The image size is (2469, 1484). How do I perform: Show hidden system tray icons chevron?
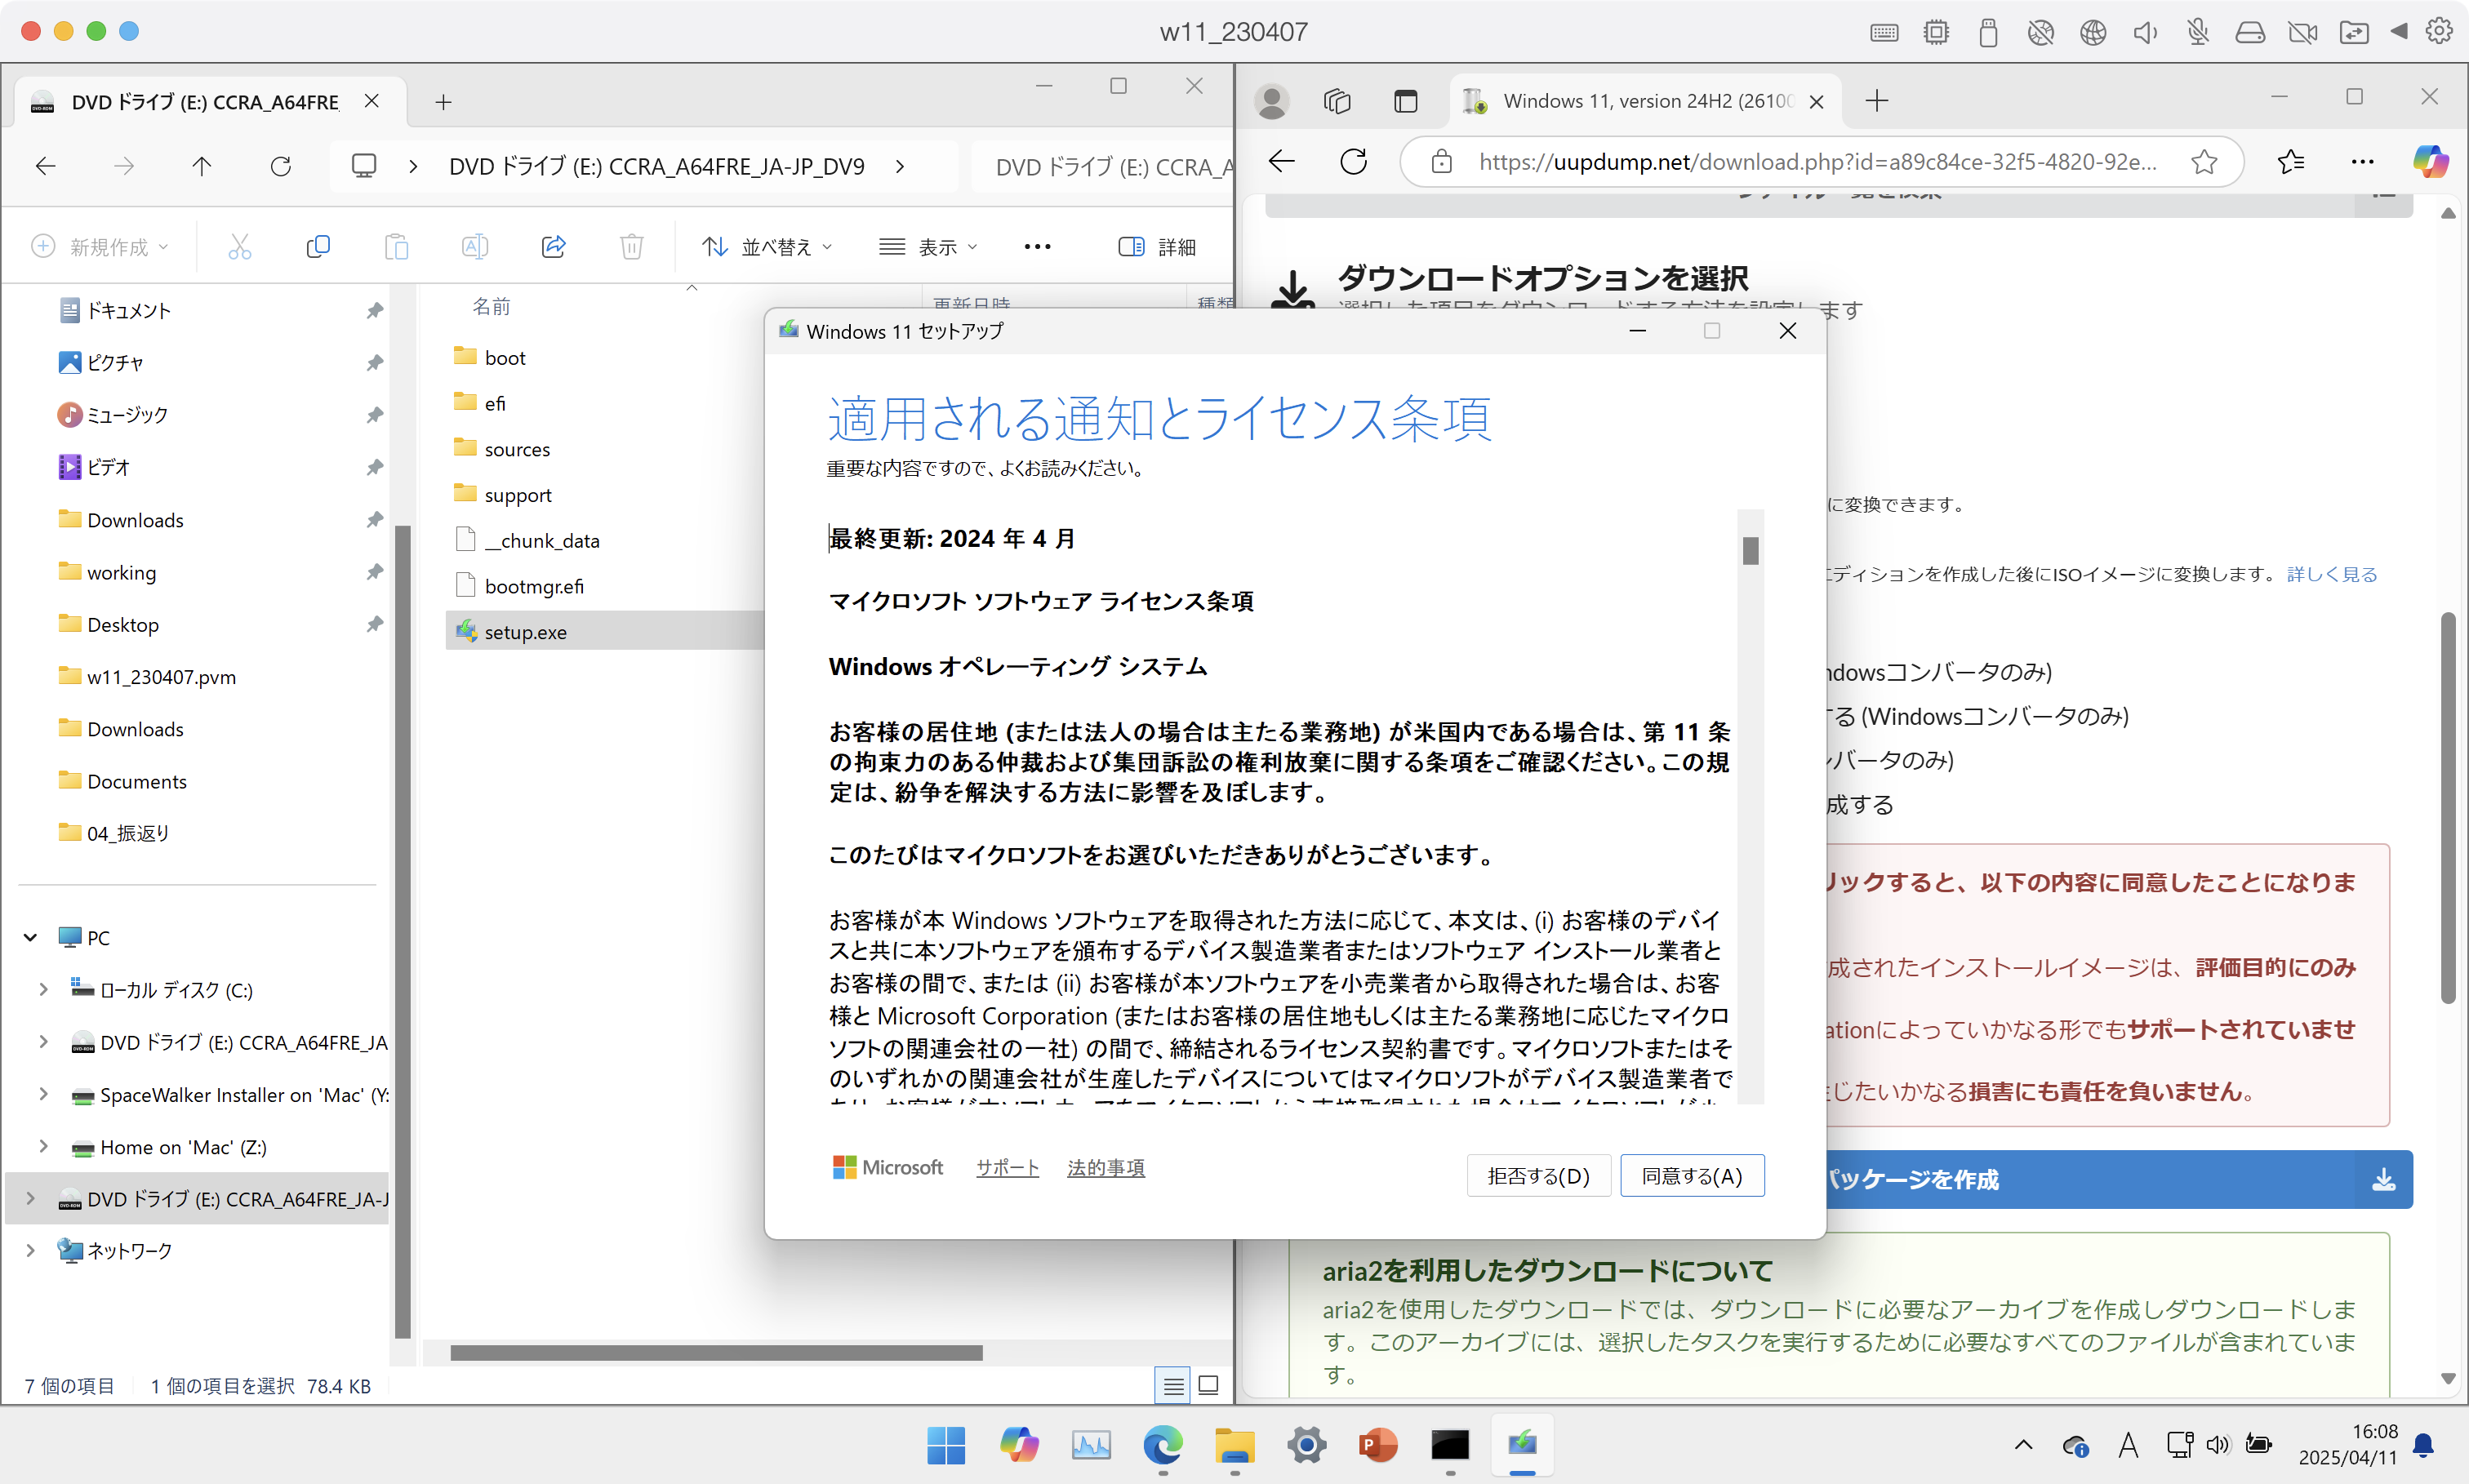click(2023, 1445)
